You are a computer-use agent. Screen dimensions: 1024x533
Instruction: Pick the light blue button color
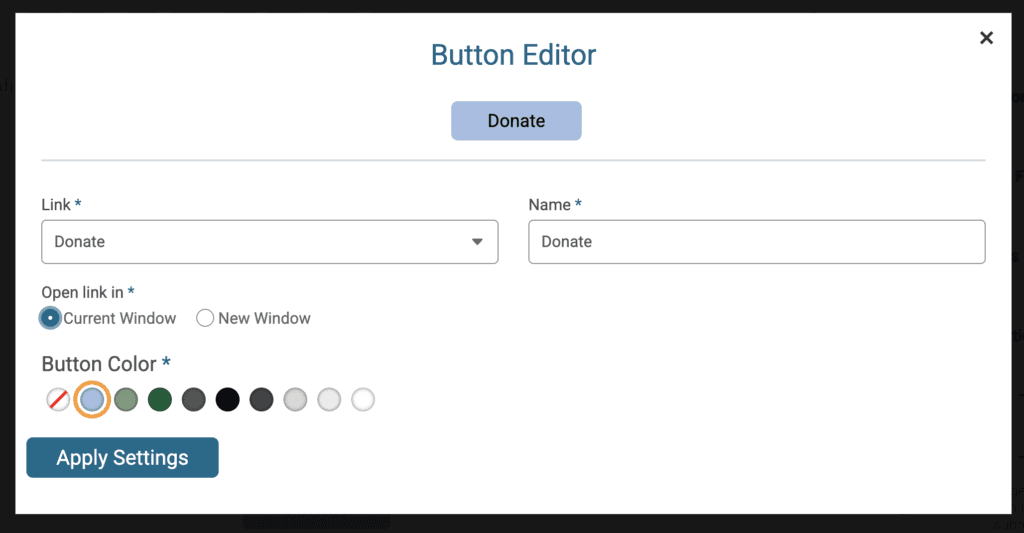tap(92, 399)
